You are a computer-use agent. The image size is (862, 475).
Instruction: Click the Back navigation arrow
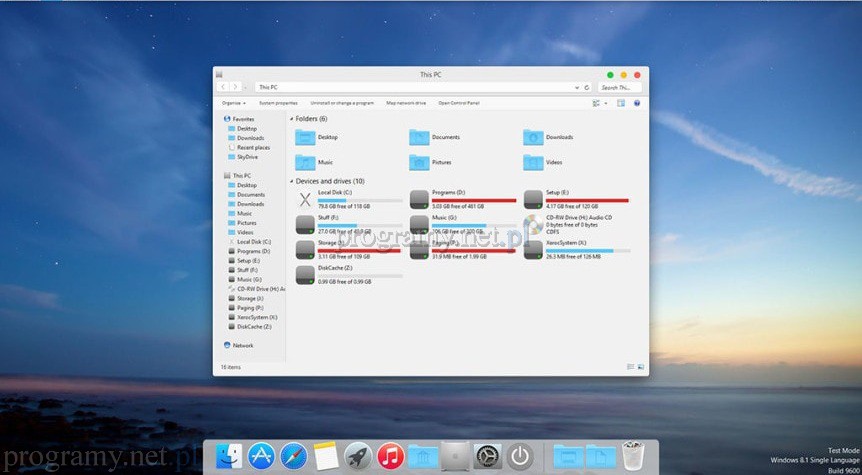[x=222, y=88]
